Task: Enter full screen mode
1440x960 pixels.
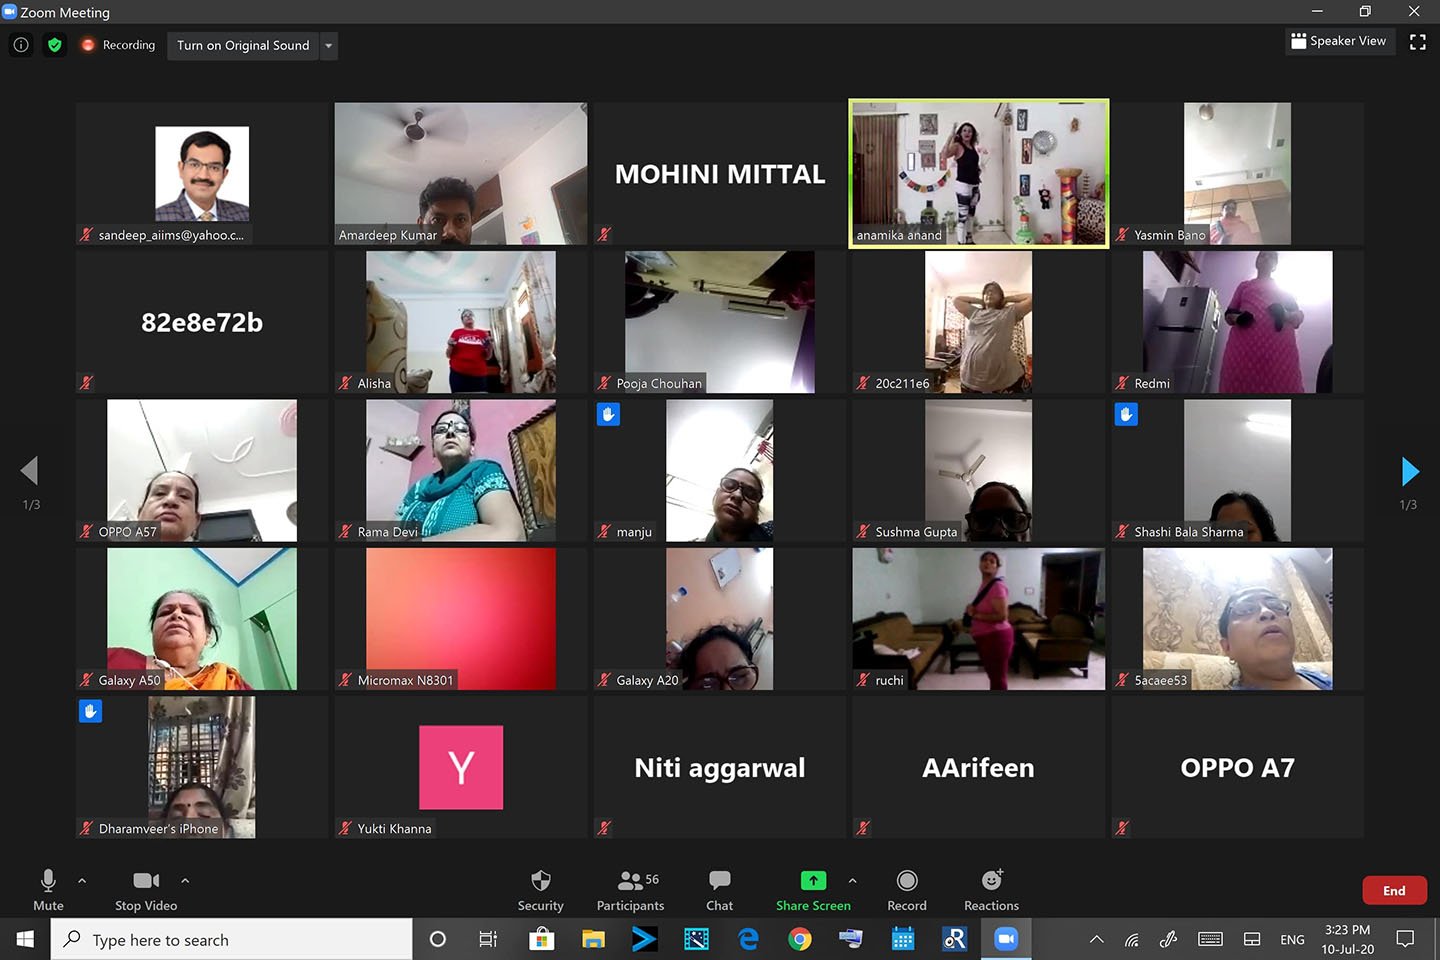Action: (x=1417, y=42)
